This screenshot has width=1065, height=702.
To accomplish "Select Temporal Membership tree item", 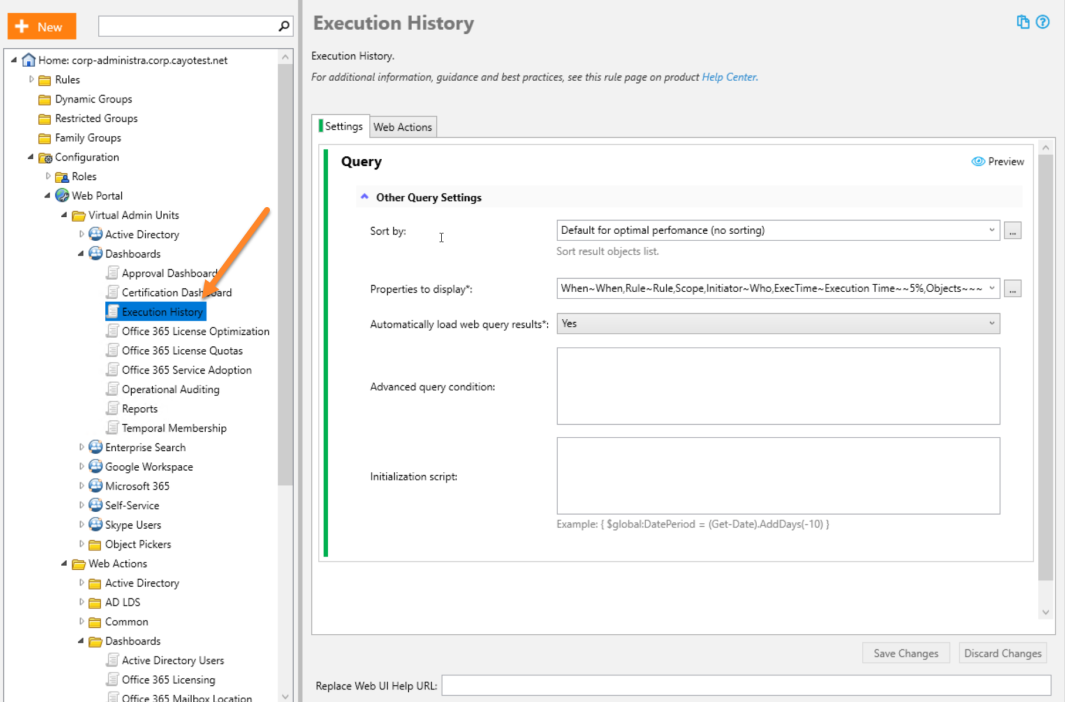I will point(174,428).
